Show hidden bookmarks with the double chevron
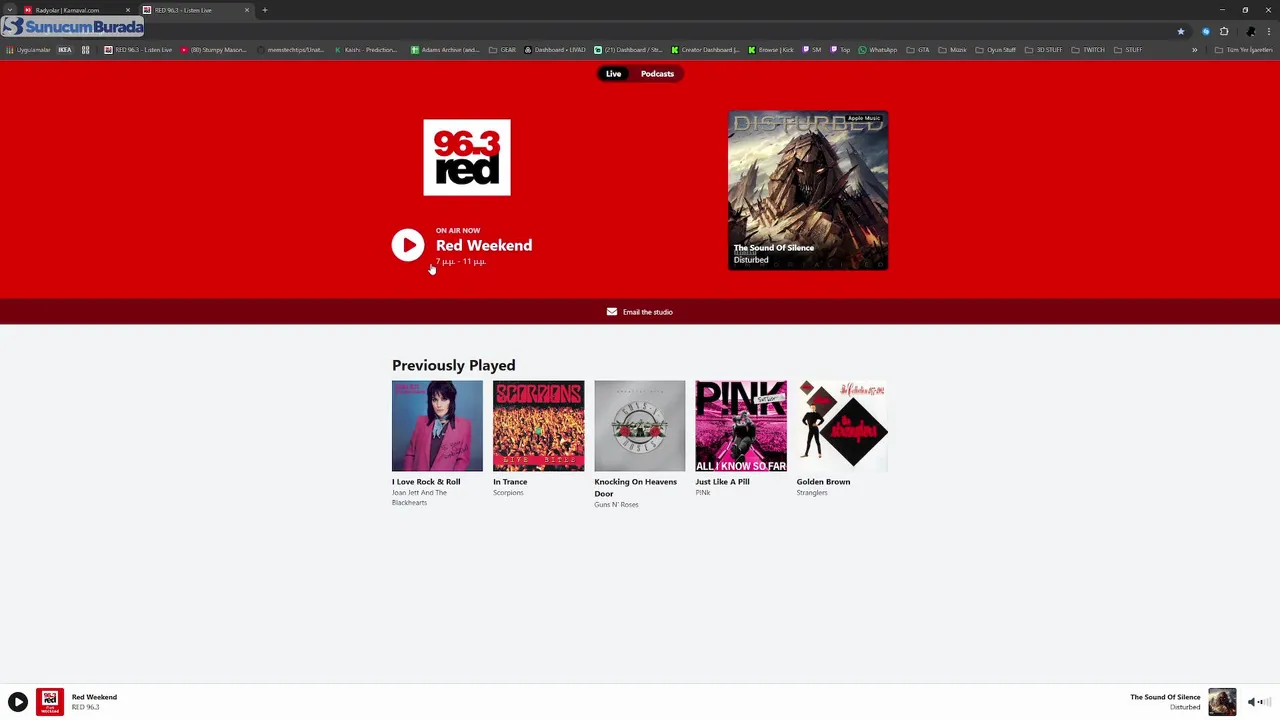The image size is (1280, 720). point(1194,50)
